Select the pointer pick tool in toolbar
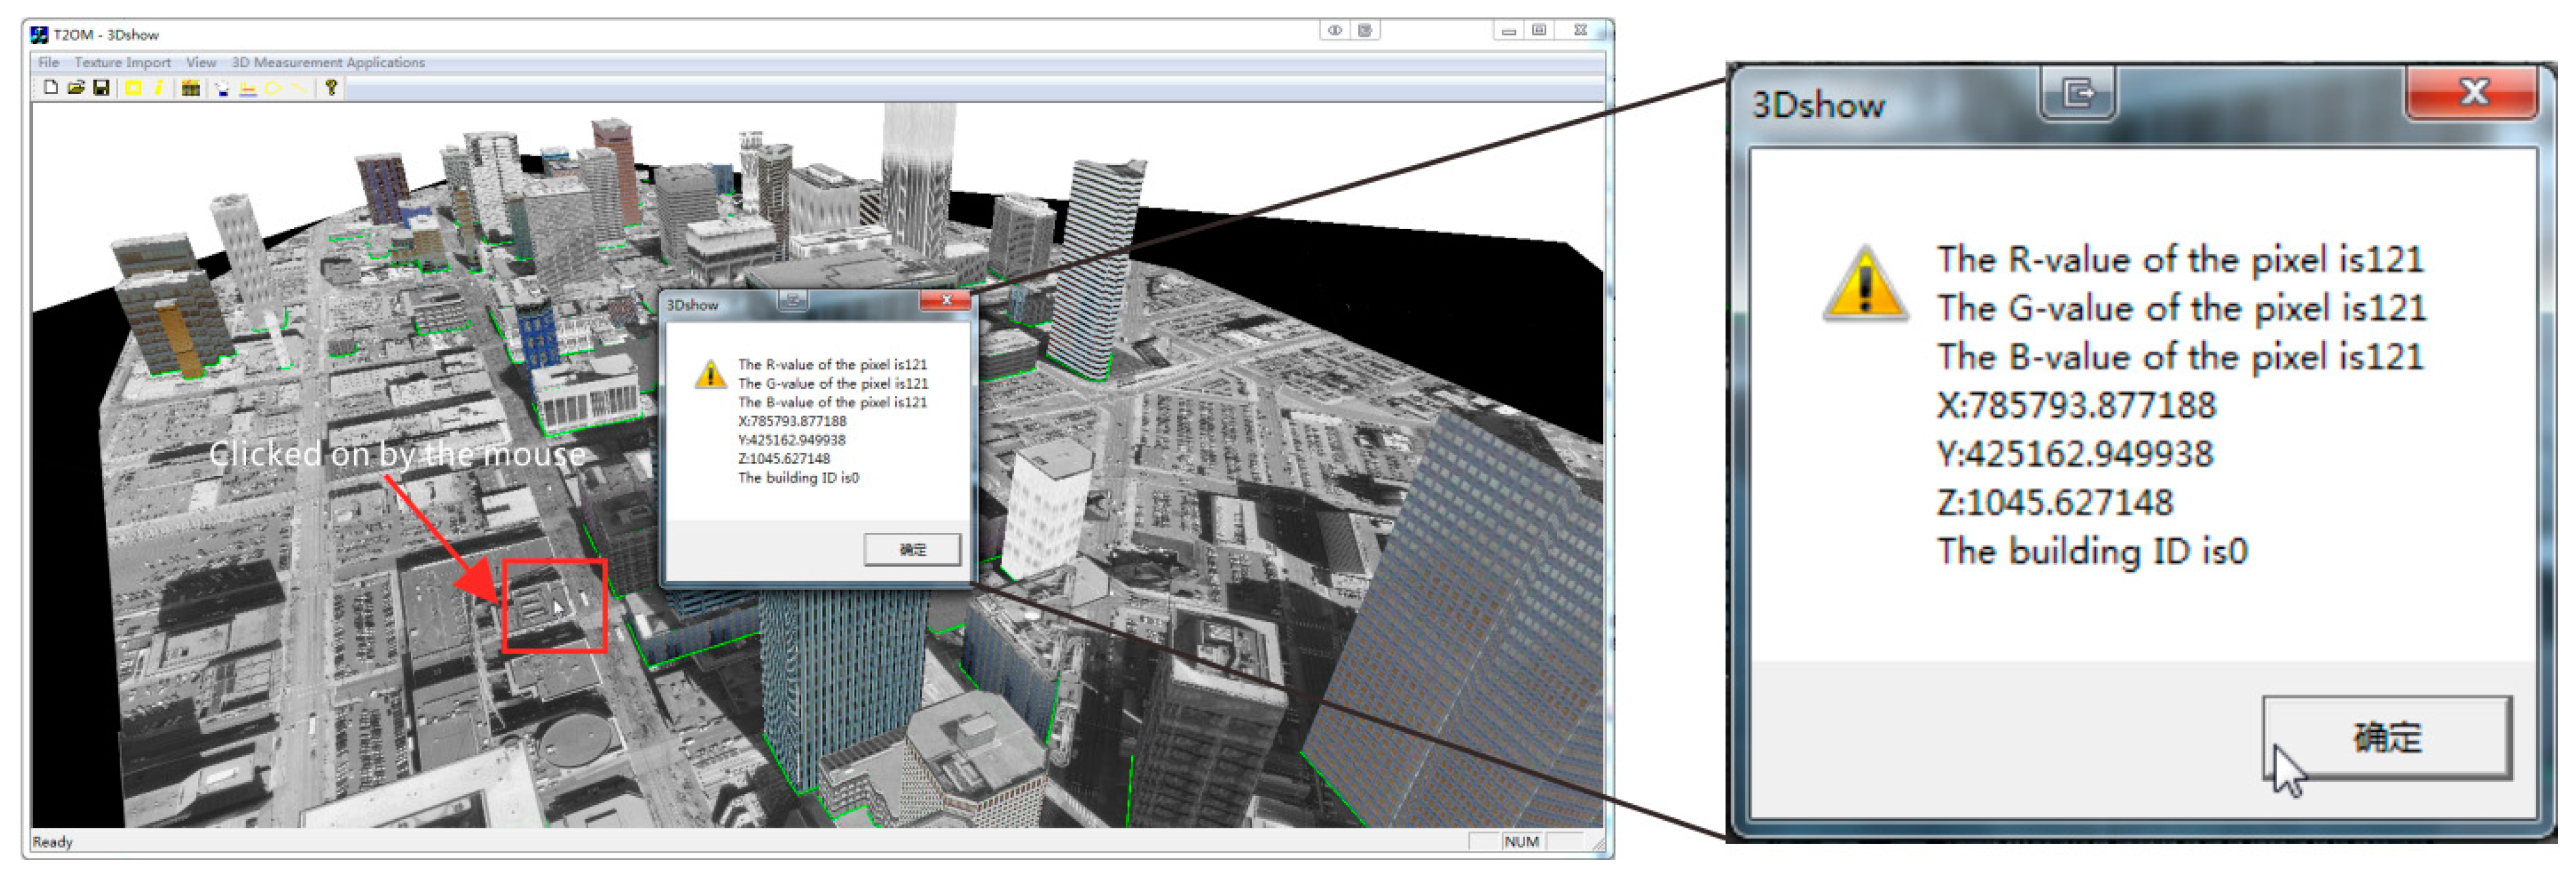This screenshot has width=2576, height=877. (222, 88)
